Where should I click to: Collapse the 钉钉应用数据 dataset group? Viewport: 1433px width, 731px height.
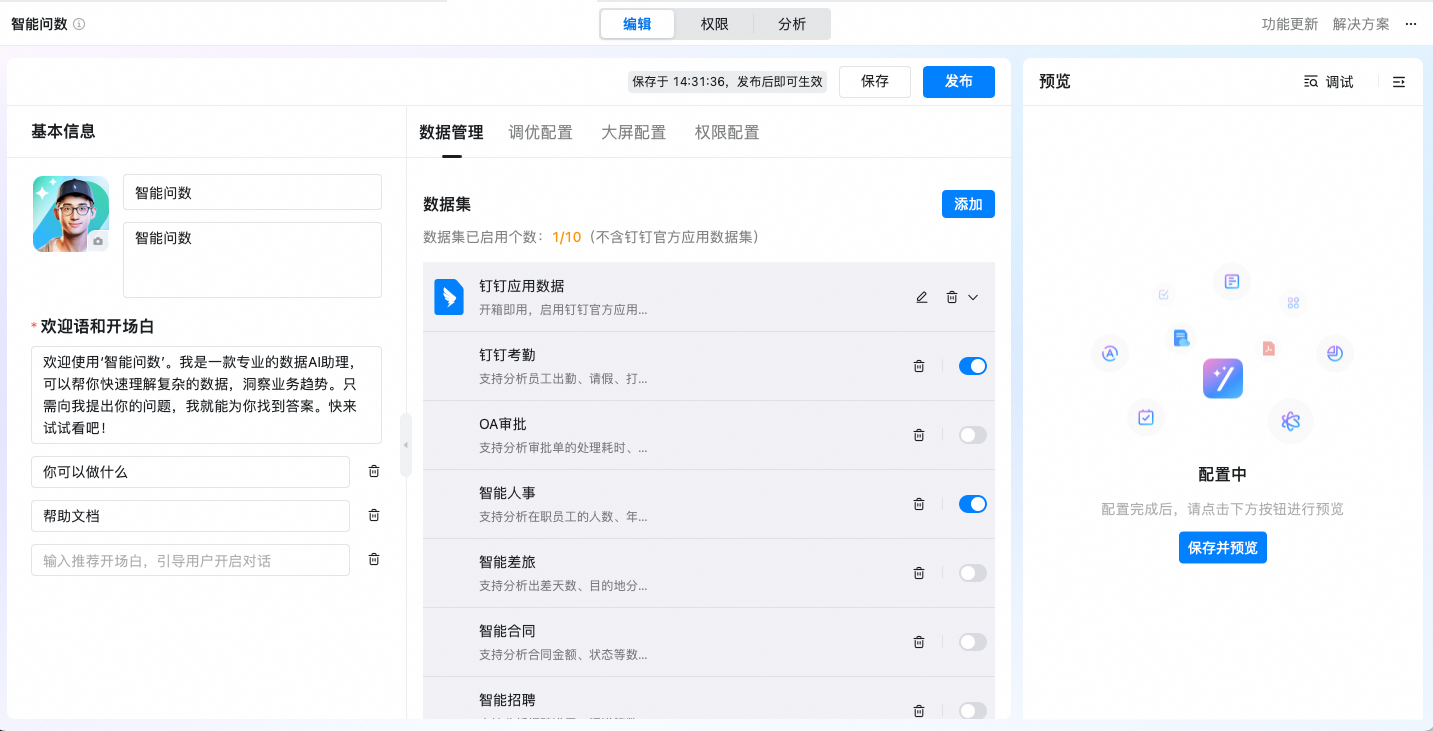(x=973, y=297)
